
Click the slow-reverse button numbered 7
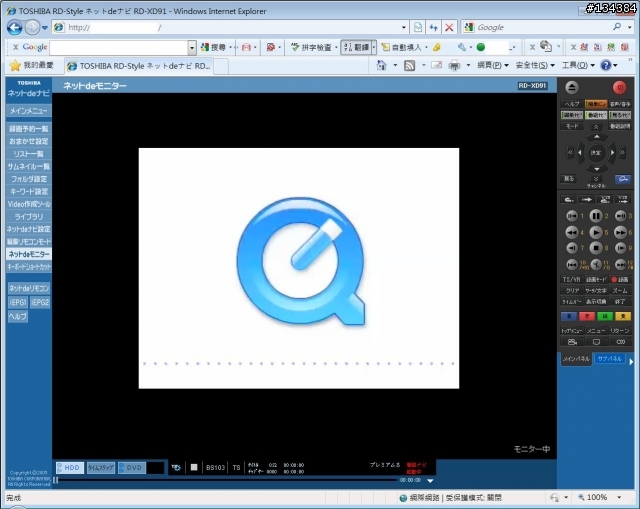click(x=571, y=248)
